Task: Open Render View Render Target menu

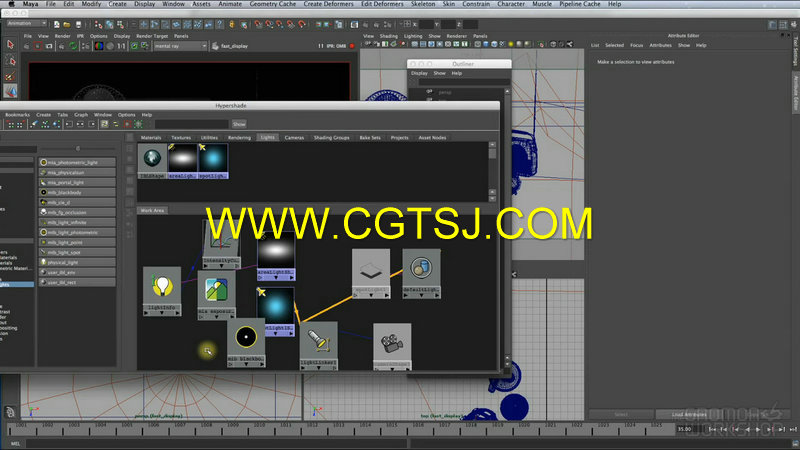Action: tap(152, 36)
